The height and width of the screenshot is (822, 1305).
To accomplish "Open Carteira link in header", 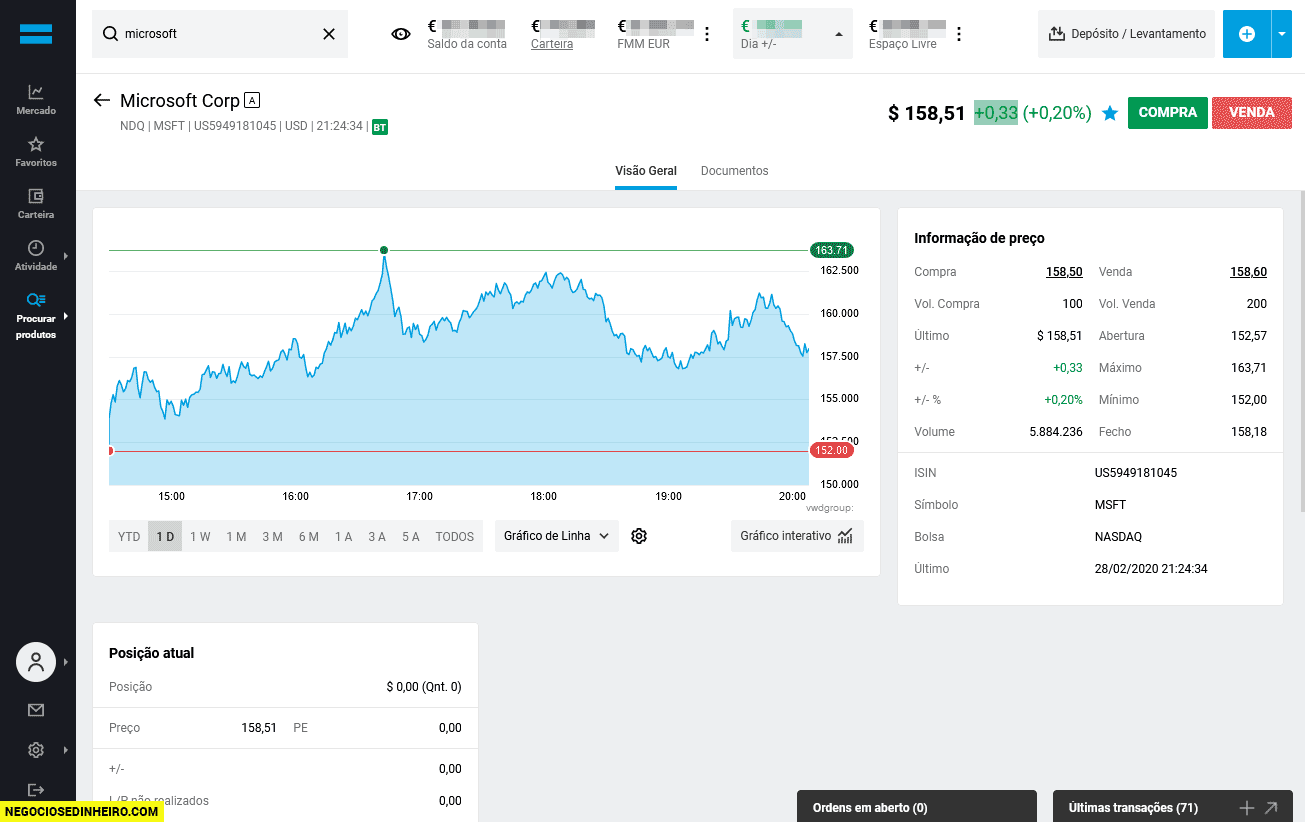I will (x=552, y=44).
